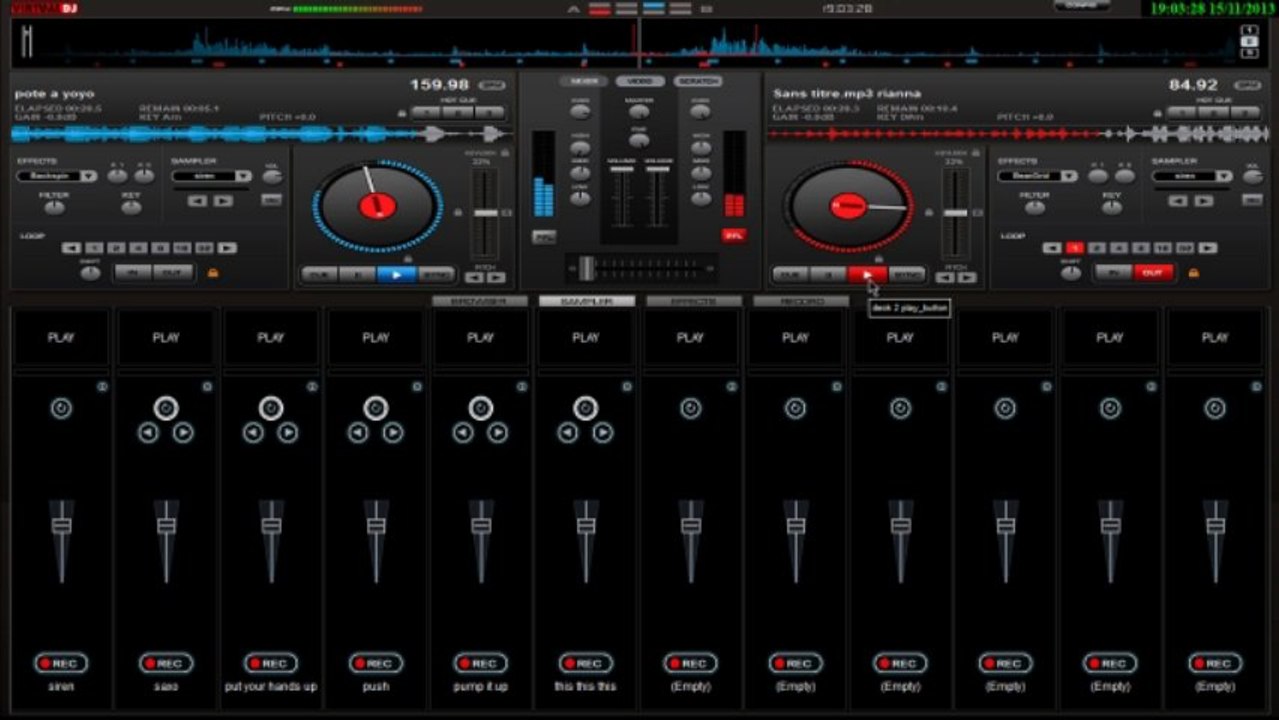
Task: Hit the CUE button on deck 2
Action: click(x=790, y=274)
